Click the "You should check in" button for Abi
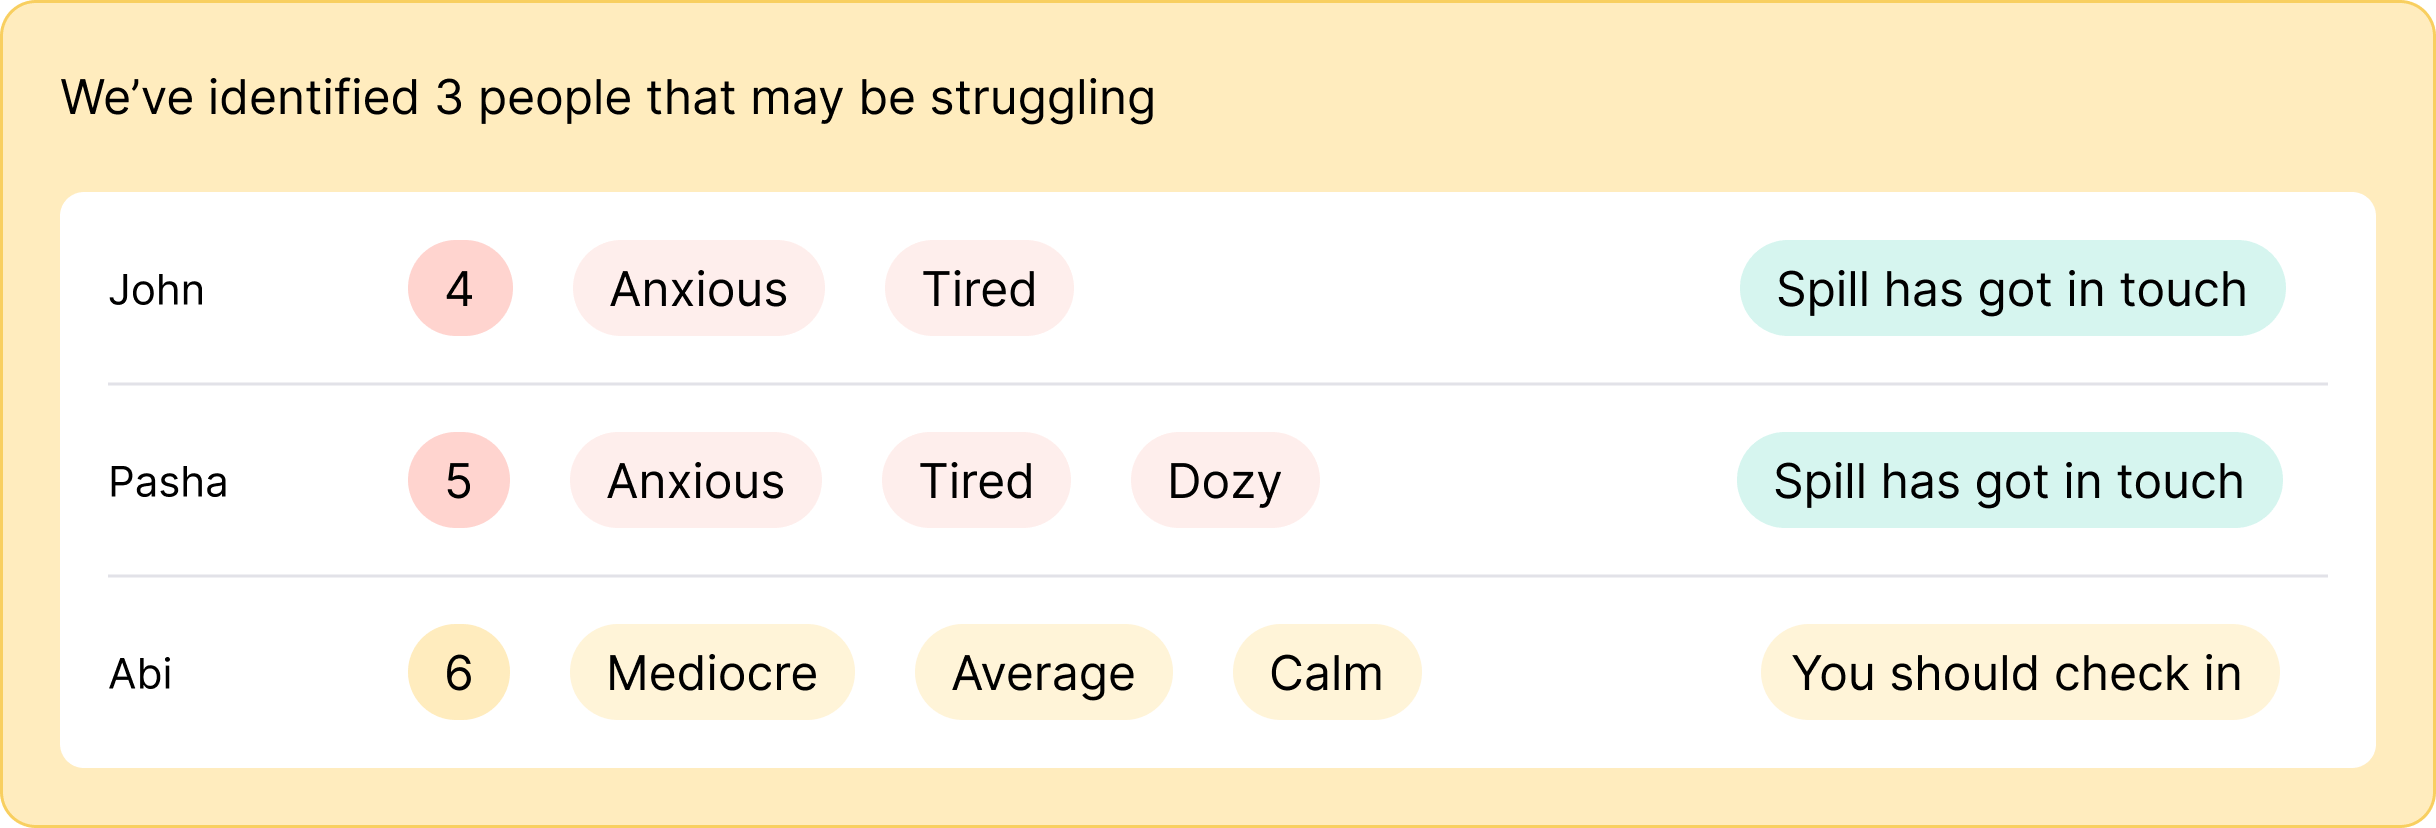 click(2019, 672)
